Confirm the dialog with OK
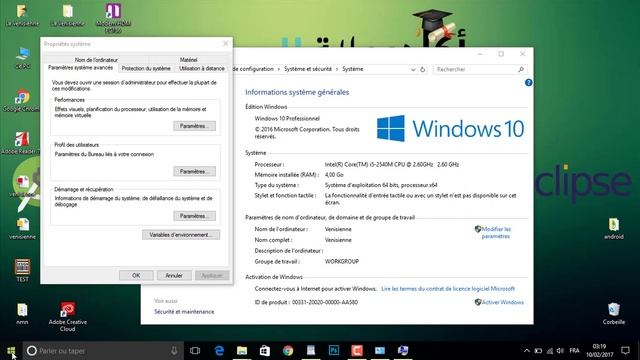This screenshot has height=360, width=640. [x=136, y=276]
